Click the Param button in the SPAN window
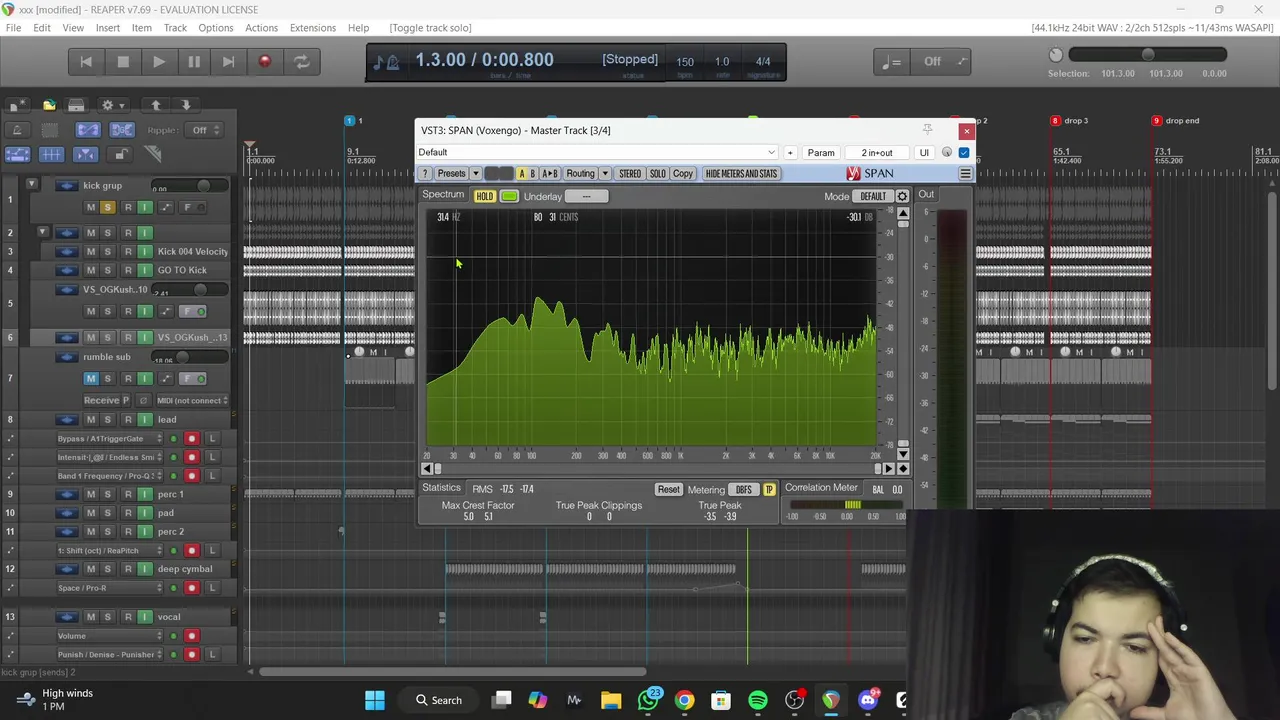The width and height of the screenshot is (1280, 720). pos(821,153)
